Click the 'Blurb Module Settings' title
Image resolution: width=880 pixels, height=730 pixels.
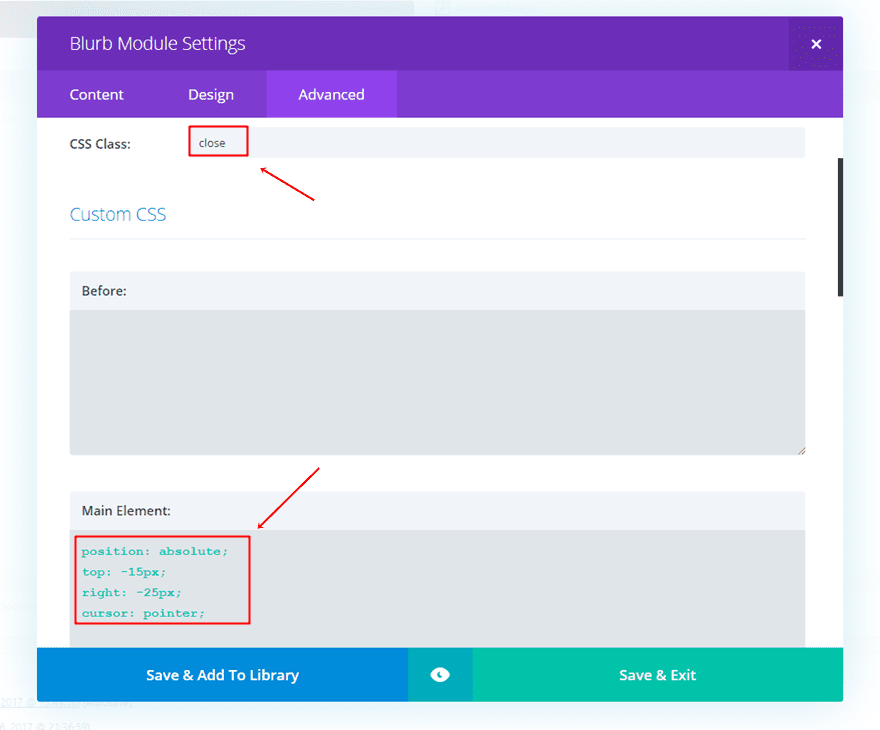tap(157, 44)
